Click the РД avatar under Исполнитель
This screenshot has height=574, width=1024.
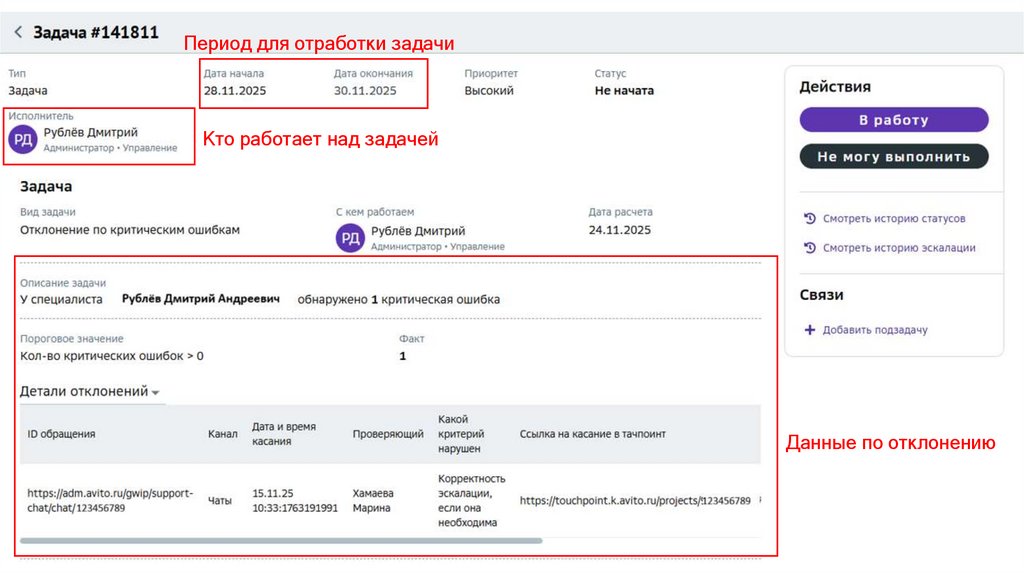pos(23,139)
